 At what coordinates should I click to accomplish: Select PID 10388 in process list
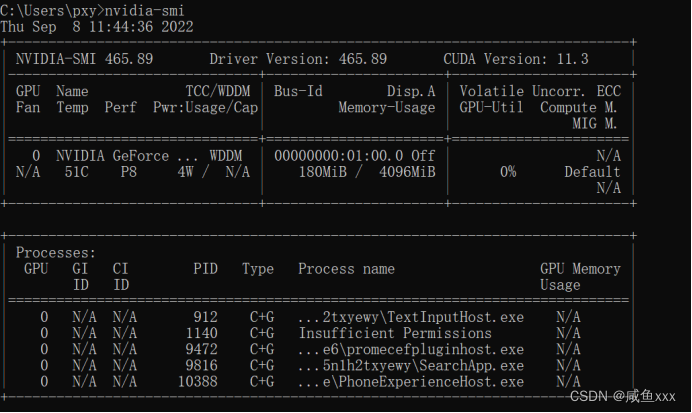pos(197,381)
